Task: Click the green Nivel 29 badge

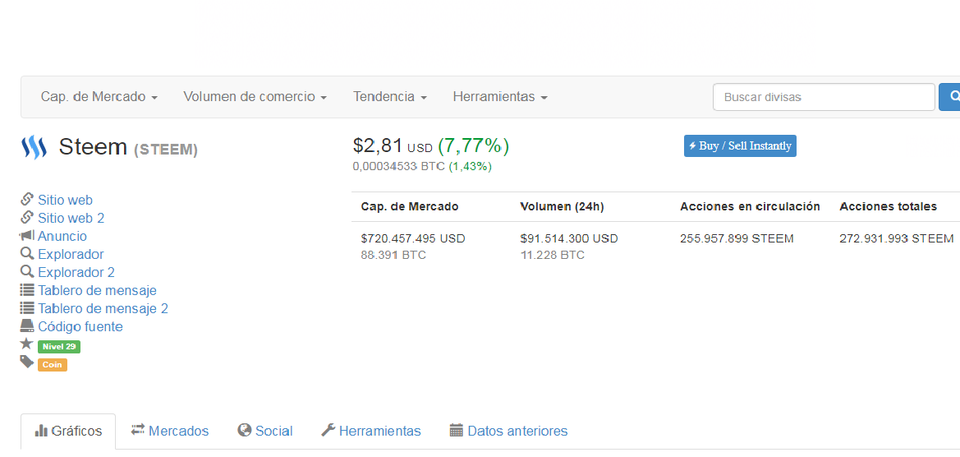Action: pyautogui.click(x=59, y=347)
